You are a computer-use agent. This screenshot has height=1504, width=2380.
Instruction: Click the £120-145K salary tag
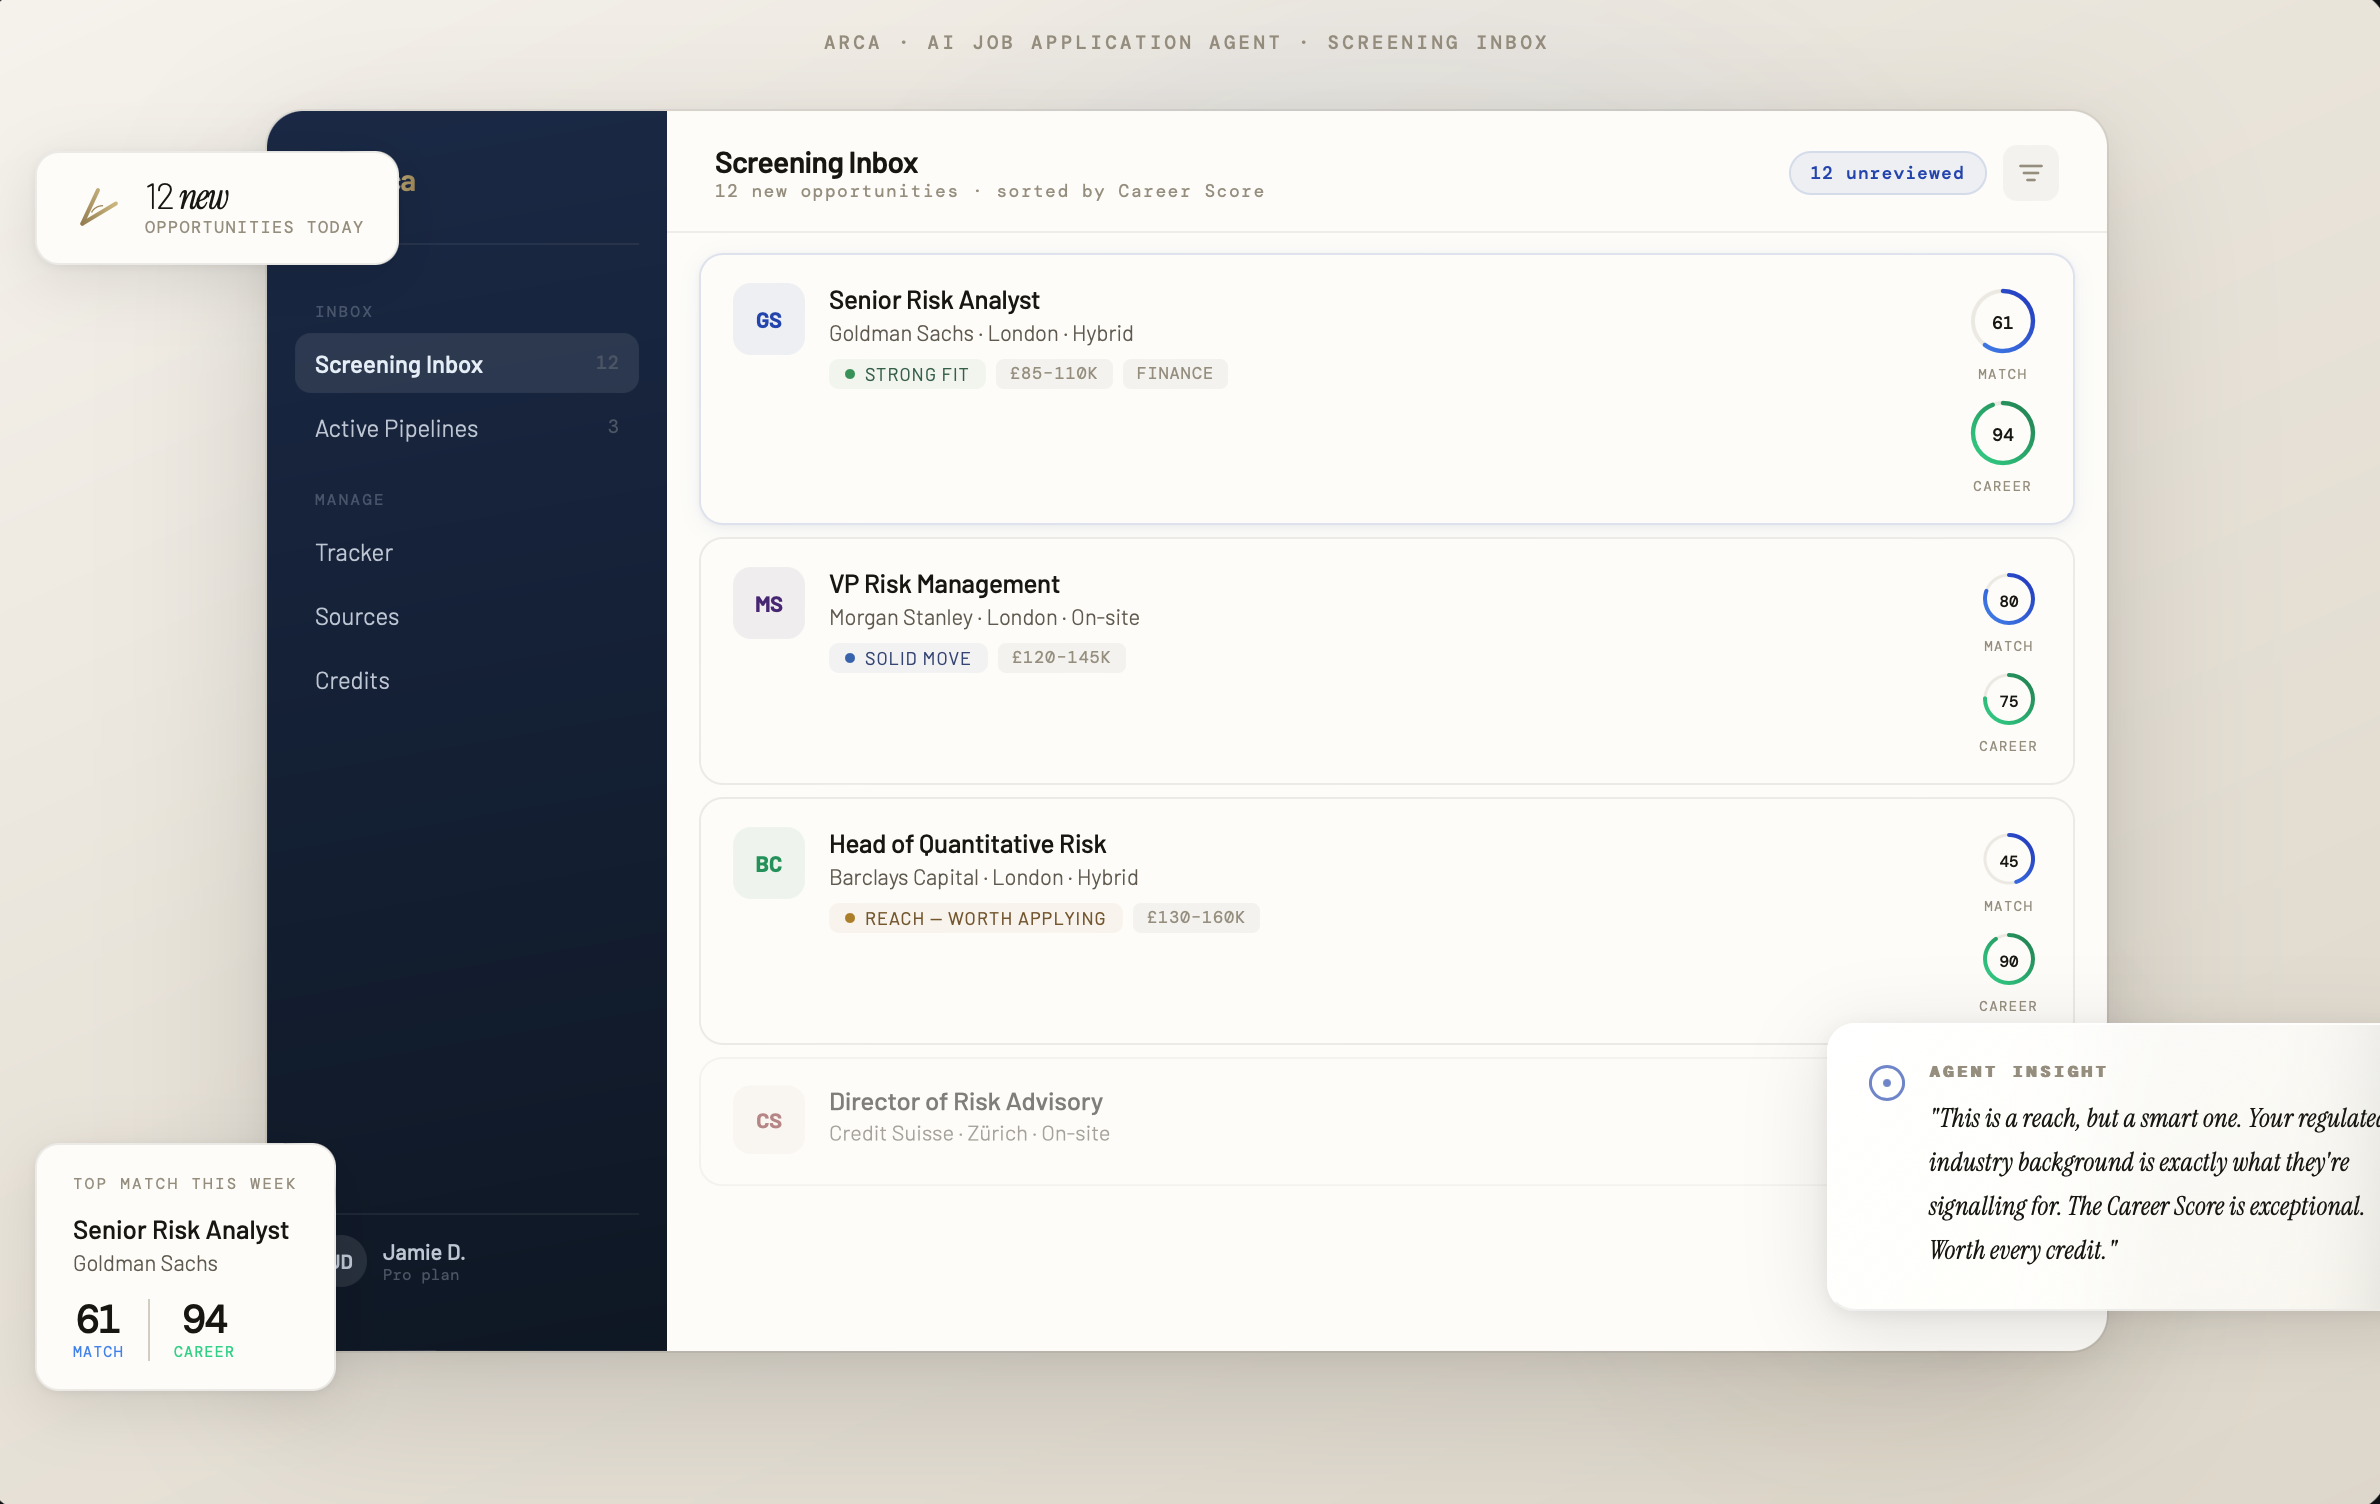1060,657
